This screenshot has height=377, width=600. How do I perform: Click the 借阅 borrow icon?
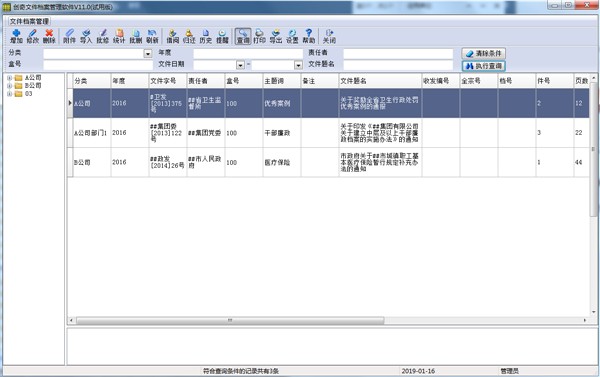click(173, 36)
